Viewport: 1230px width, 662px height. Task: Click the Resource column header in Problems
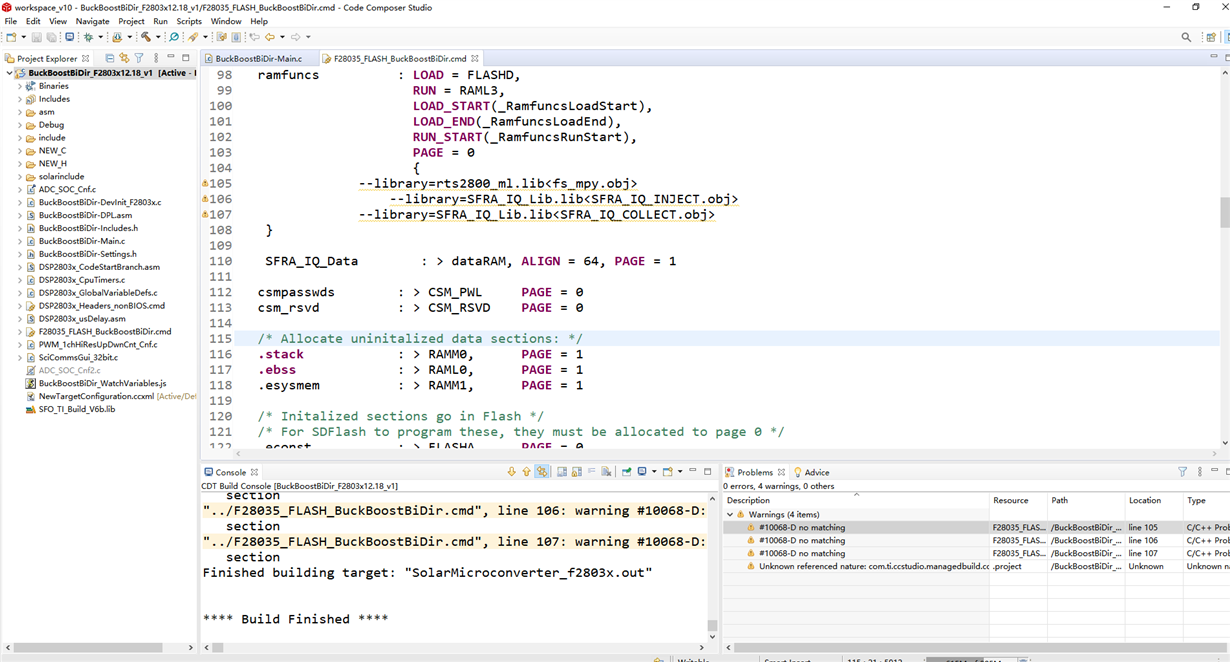[x=1011, y=500]
